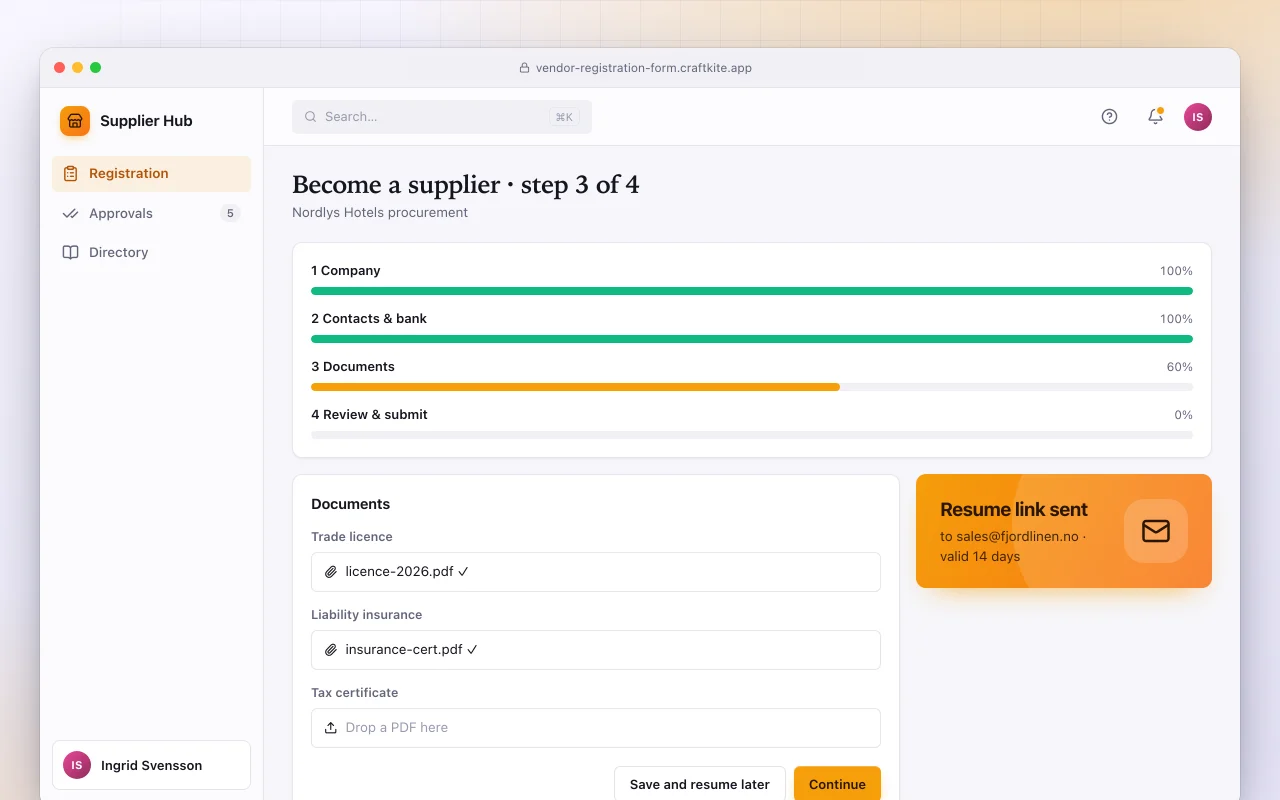Click the magnifier icon in the search bar
Screen dimensions: 1280x800
click(x=311, y=117)
